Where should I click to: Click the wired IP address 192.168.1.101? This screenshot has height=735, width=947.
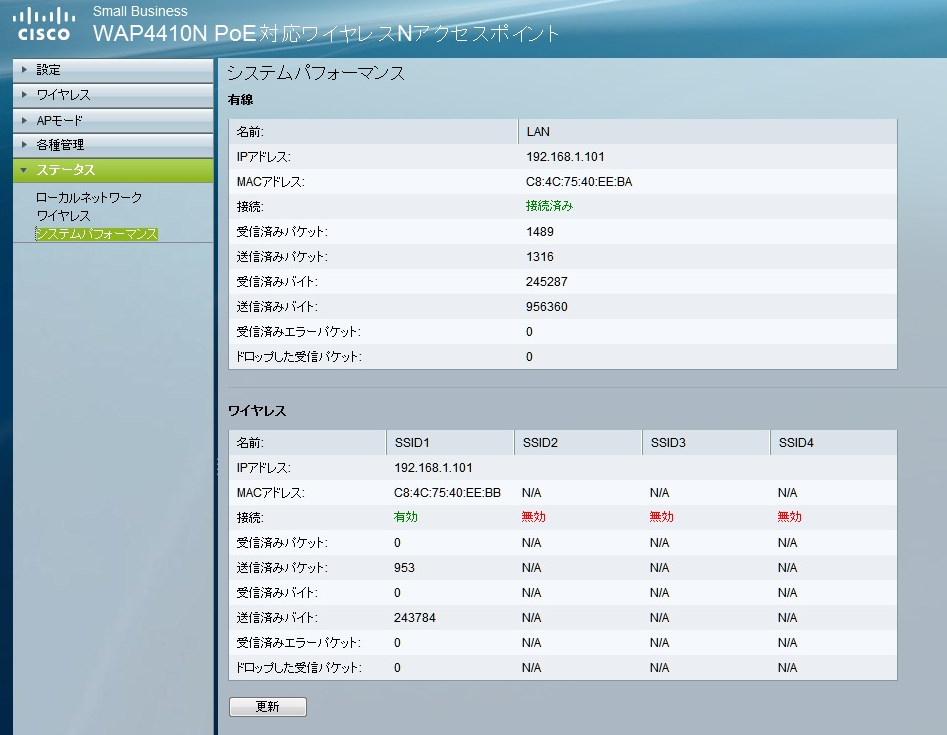coord(565,157)
